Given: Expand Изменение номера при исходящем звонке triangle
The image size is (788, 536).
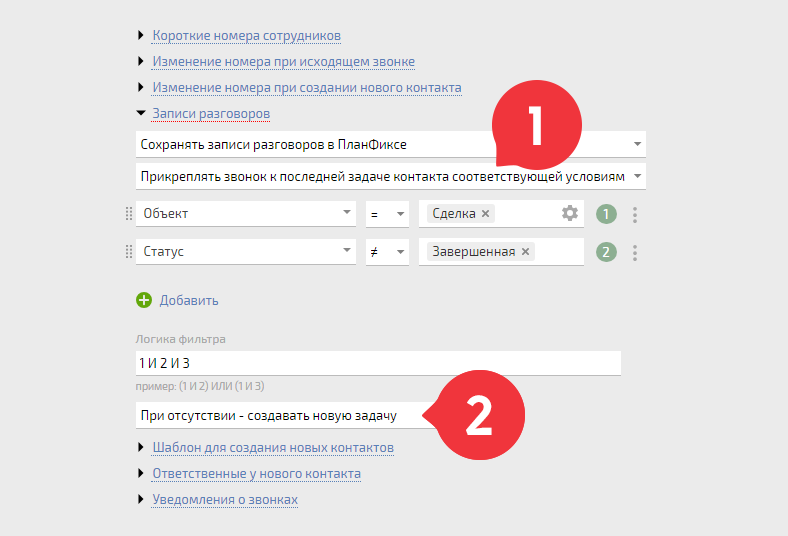Looking at the screenshot, I should 141,61.
